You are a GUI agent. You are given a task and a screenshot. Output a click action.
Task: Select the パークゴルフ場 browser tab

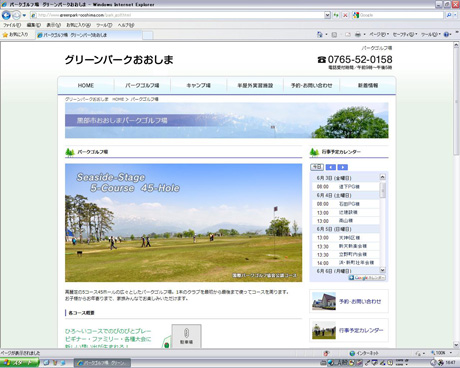(x=89, y=35)
